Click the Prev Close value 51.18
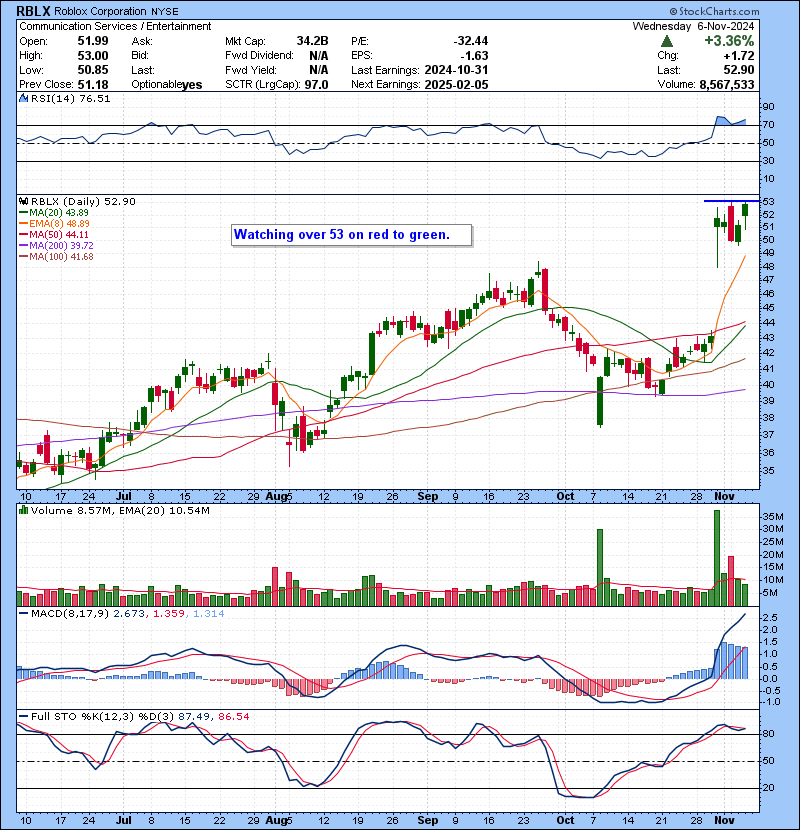800x830 pixels. 93,85
